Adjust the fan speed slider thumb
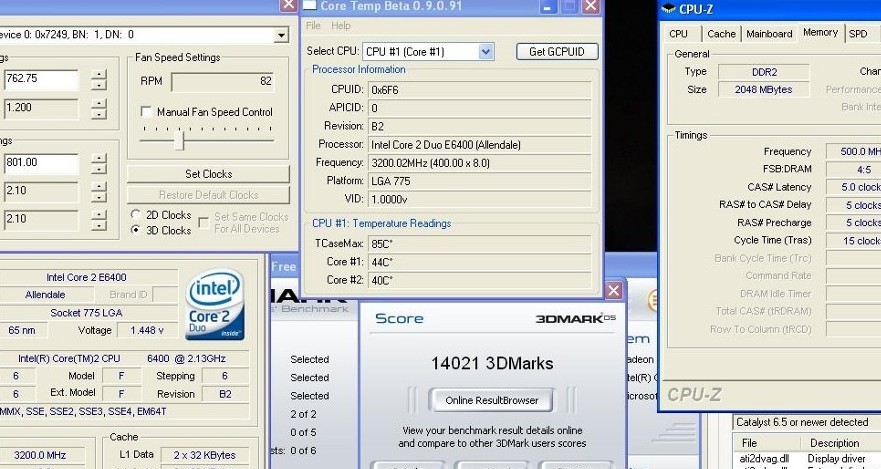Screen dimensions: 881x469 [x=179, y=140]
